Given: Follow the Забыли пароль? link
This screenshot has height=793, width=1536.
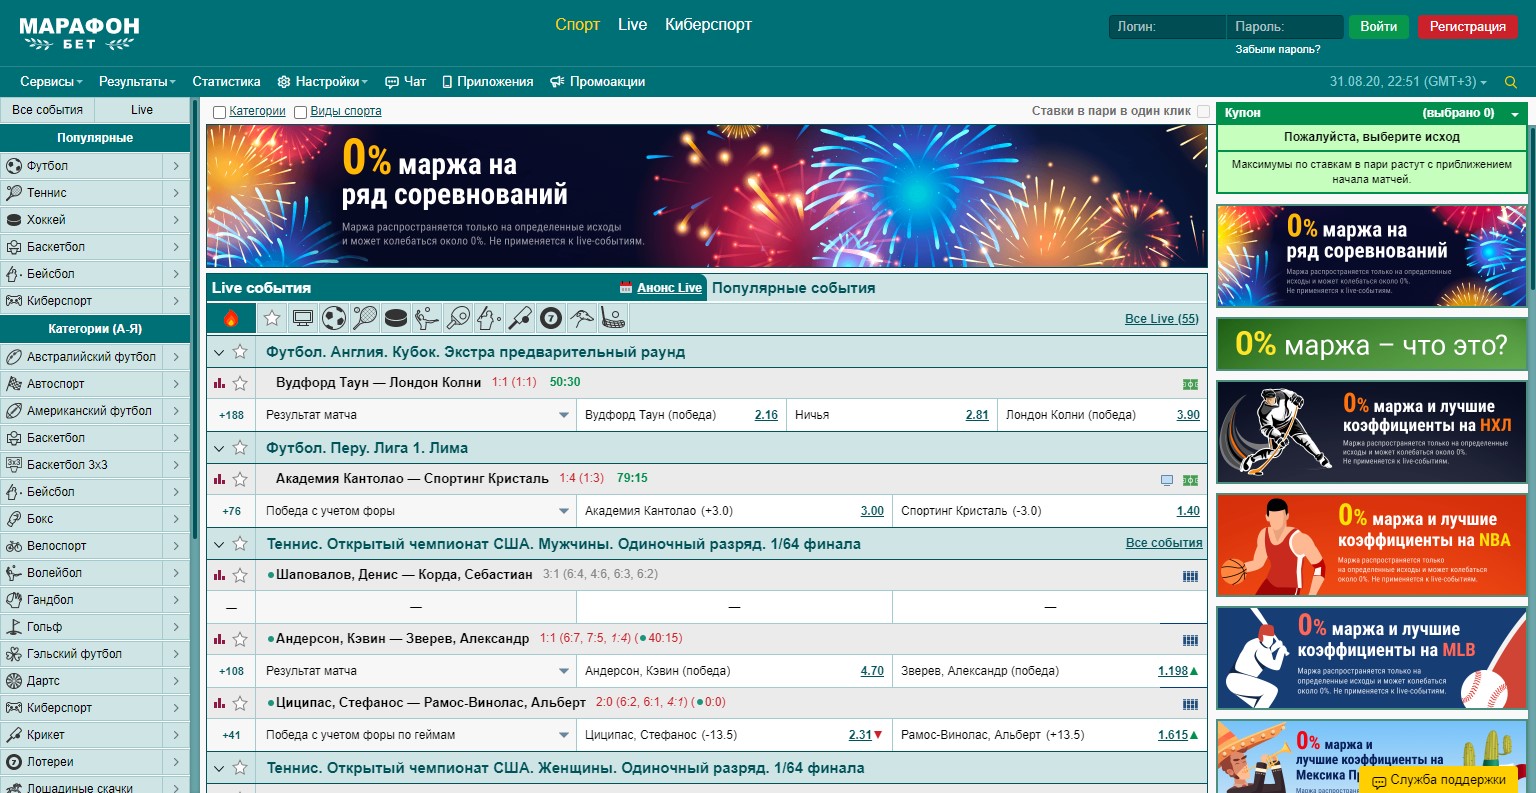Looking at the screenshot, I should click(x=1278, y=49).
